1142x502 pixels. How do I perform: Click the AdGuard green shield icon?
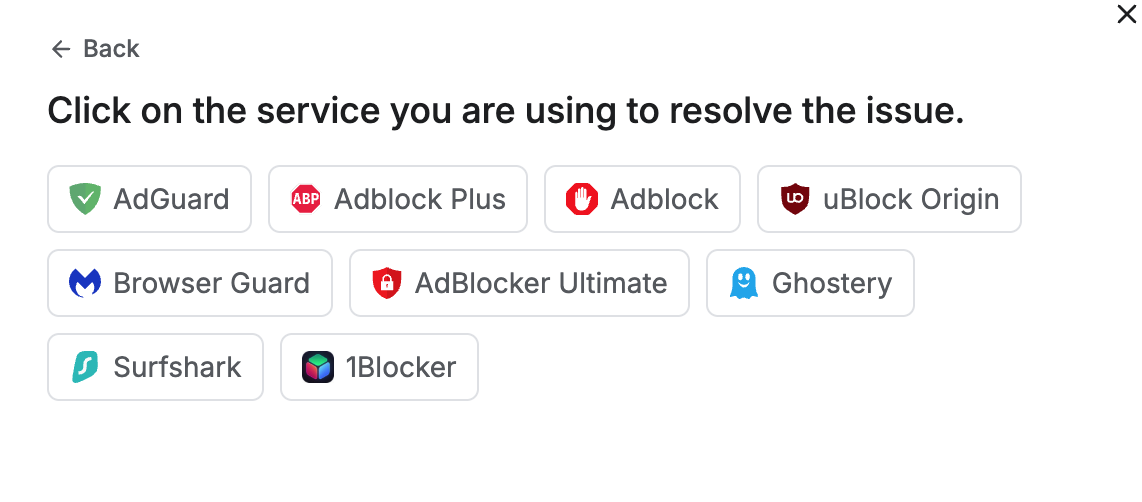tap(85, 199)
